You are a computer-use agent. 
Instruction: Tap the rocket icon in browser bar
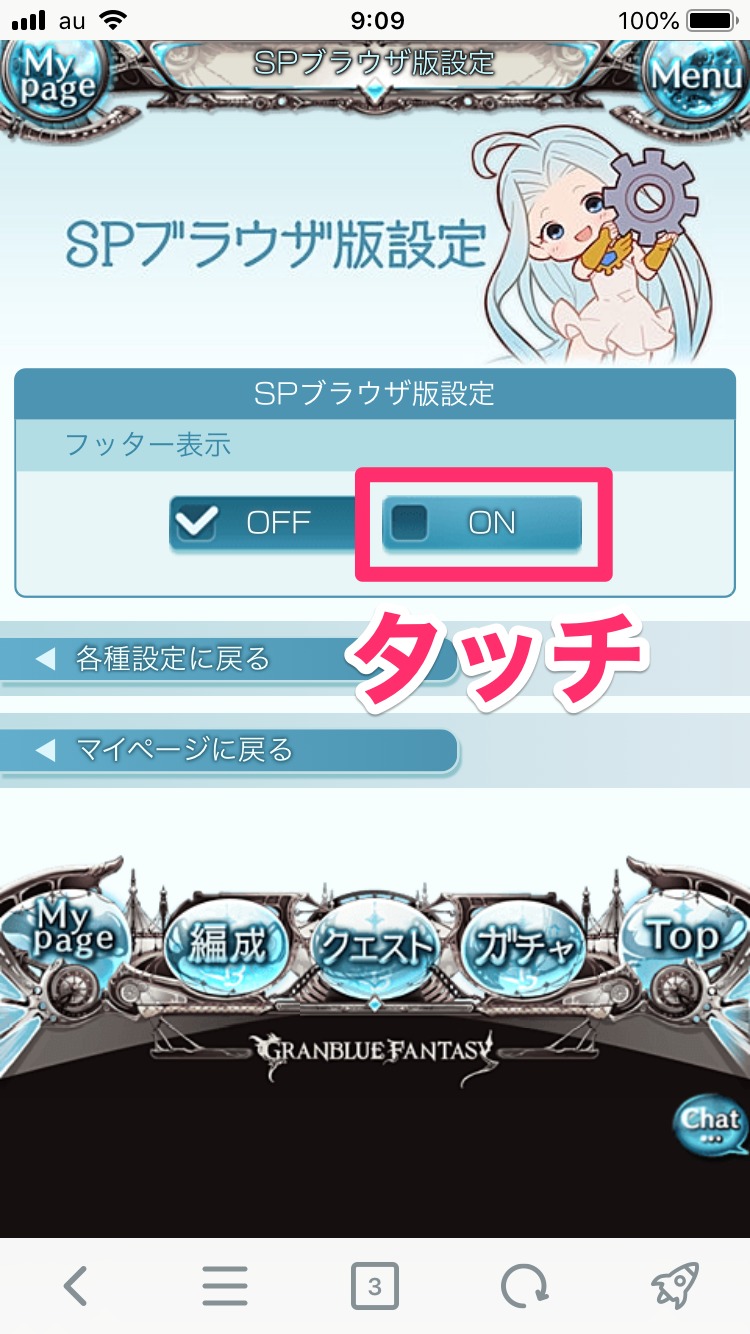[674, 1286]
